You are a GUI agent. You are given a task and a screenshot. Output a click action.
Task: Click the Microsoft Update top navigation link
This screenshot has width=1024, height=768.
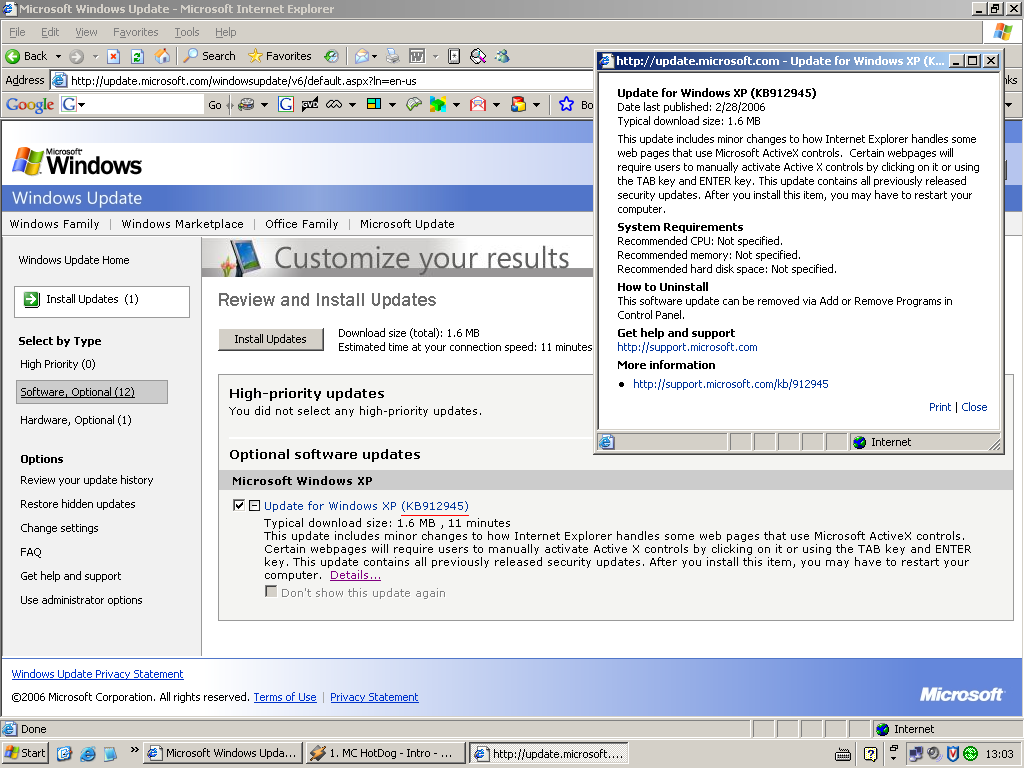(x=407, y=224)
